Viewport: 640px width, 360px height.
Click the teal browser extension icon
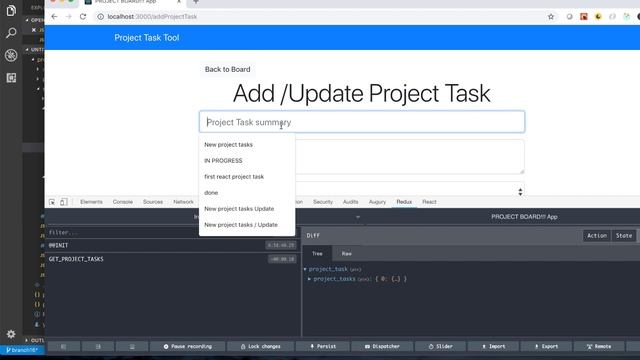[x=627, y=17]
